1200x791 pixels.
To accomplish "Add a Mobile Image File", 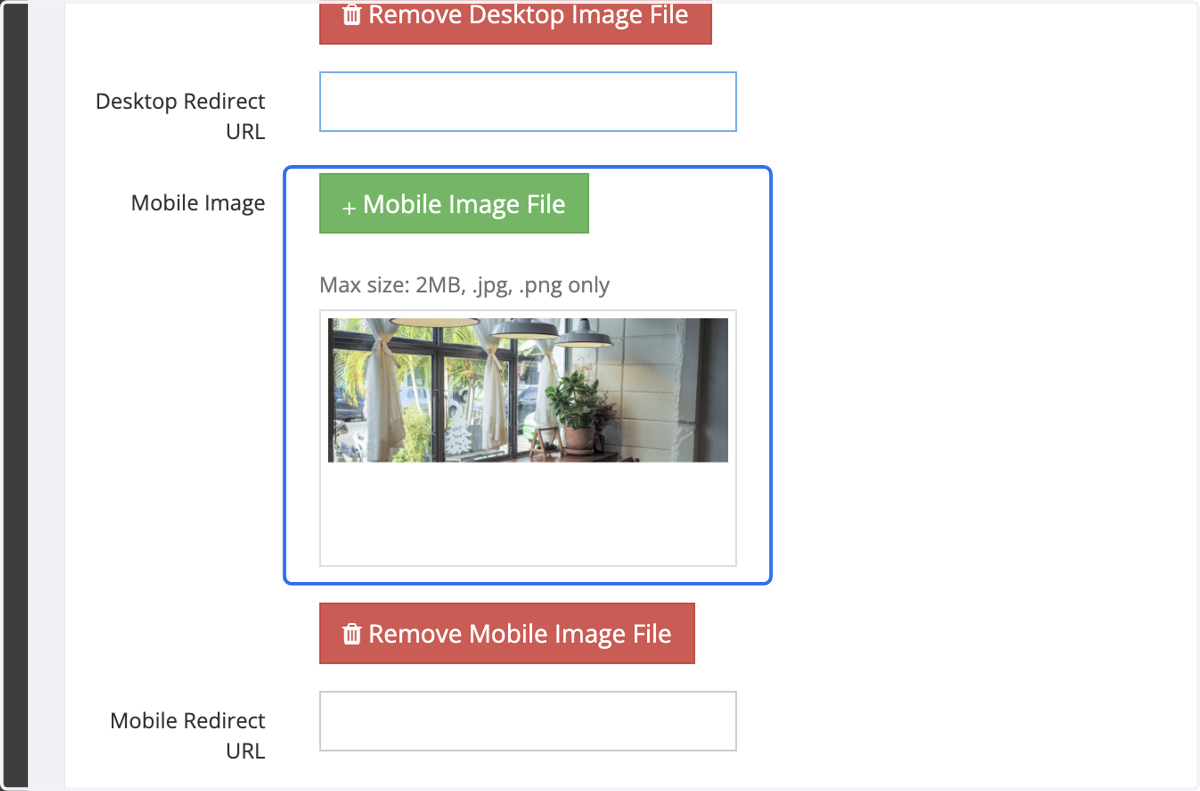I will pyautogui.click(x=454, y=204).
